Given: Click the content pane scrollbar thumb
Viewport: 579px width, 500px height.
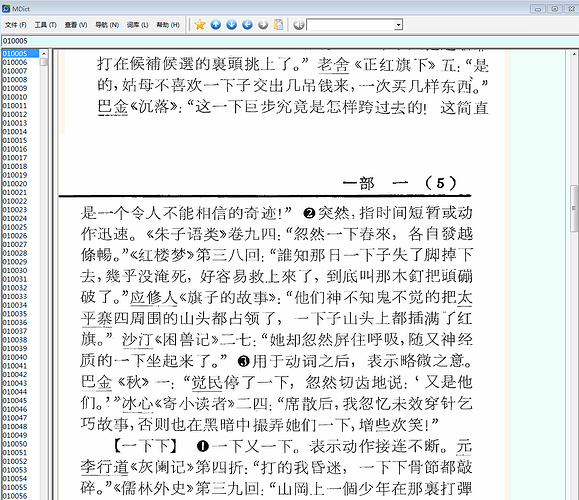Looking at the screenshot, I should (x=575, y=209).
